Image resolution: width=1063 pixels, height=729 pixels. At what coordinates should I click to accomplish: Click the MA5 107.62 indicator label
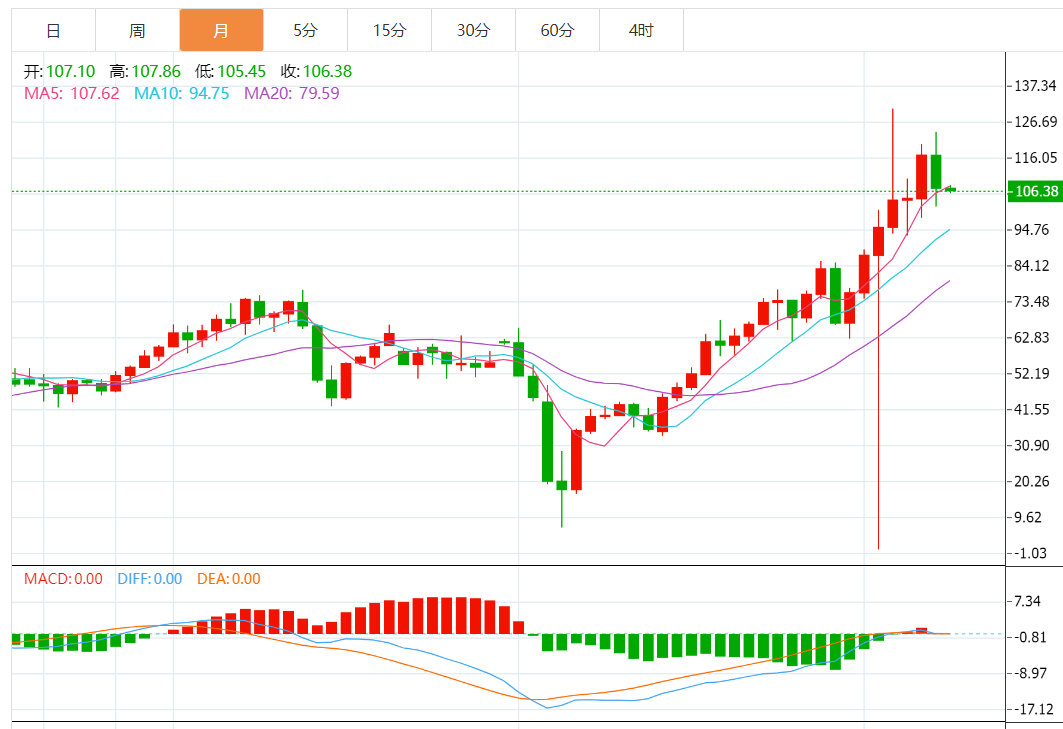[x=72, y=93]
